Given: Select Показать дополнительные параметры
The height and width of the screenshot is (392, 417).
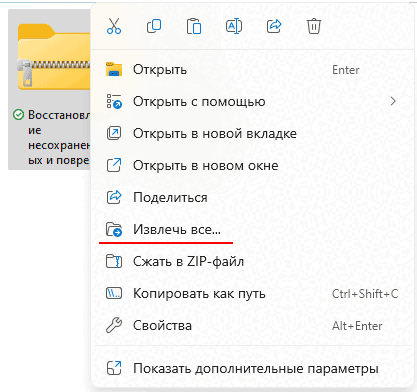Looking at the screenshot, I should tap(252, 368).
